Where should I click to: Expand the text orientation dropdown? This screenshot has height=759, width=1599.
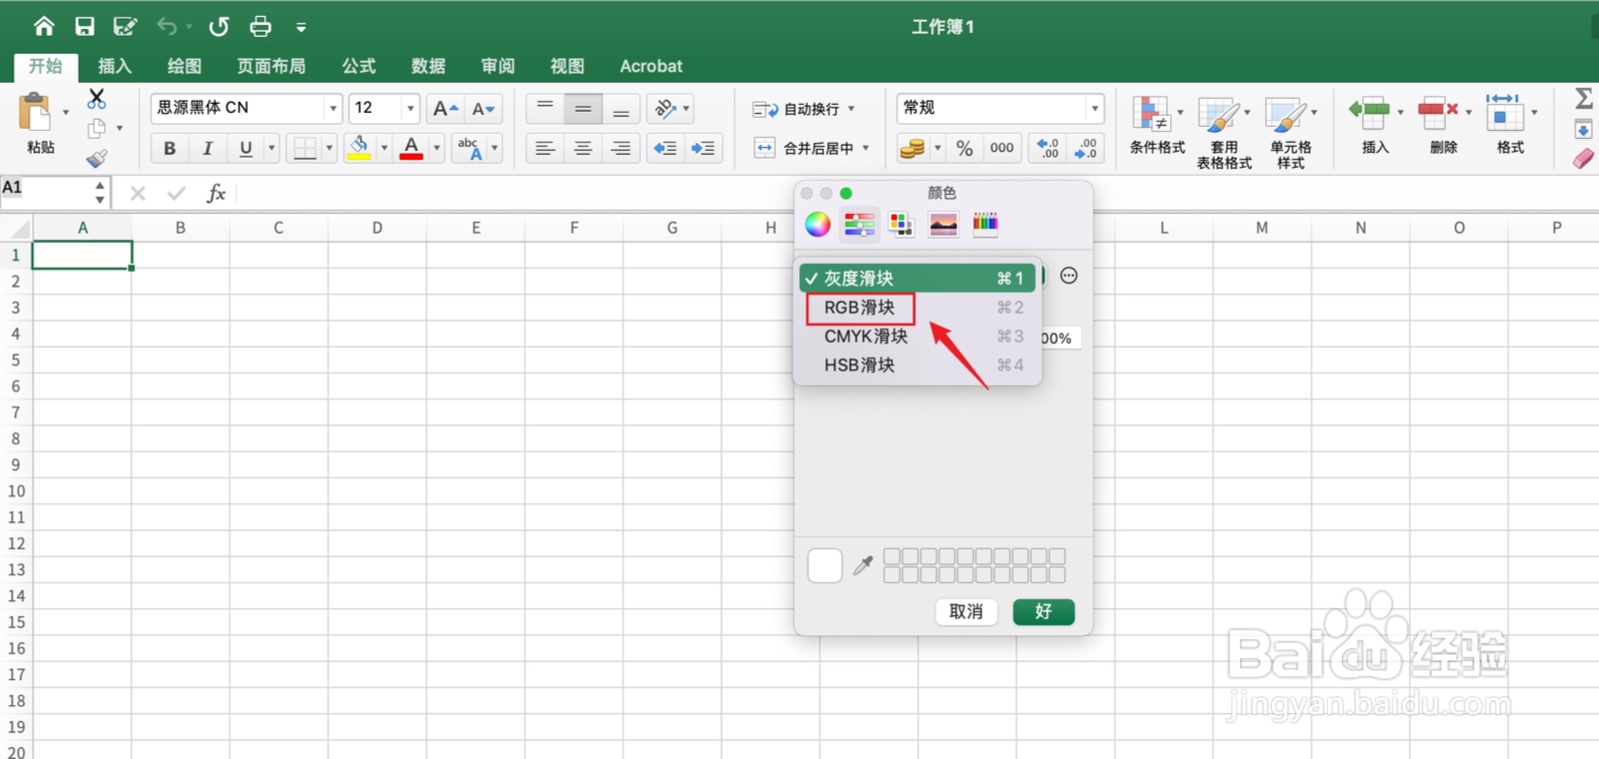pos(686,108)
